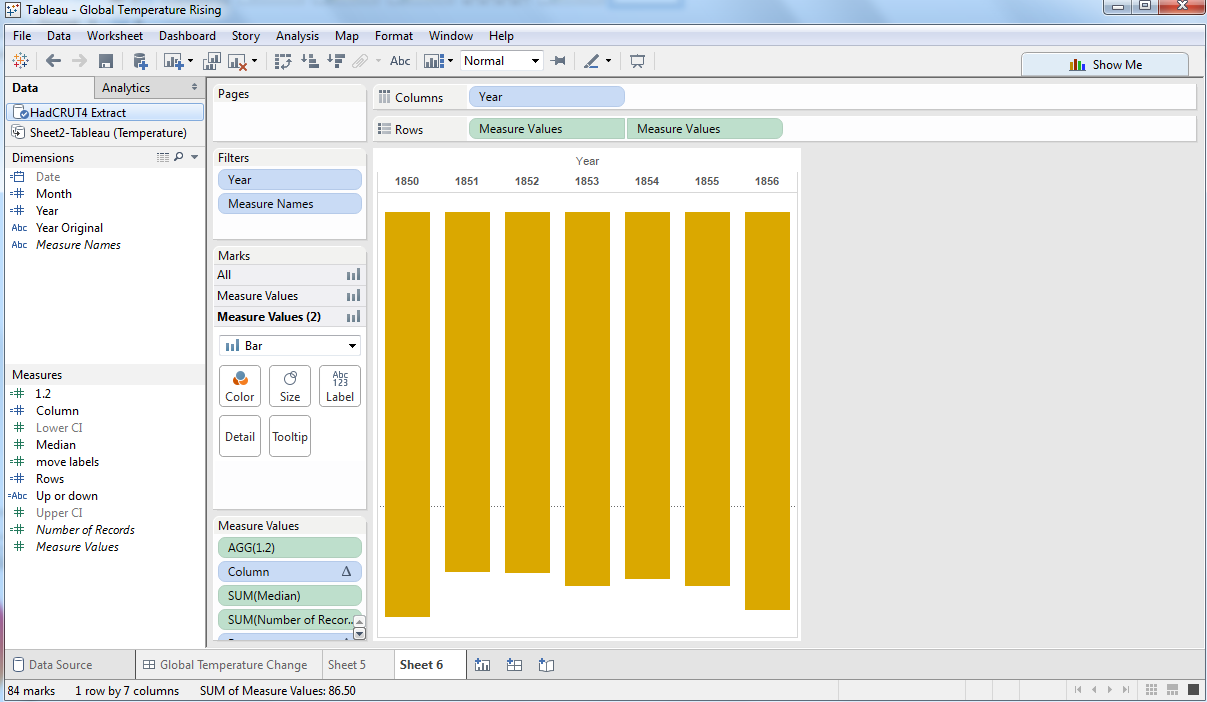
Task: Expand the Dimensions pane options arrow
Action: pos(195,157)
